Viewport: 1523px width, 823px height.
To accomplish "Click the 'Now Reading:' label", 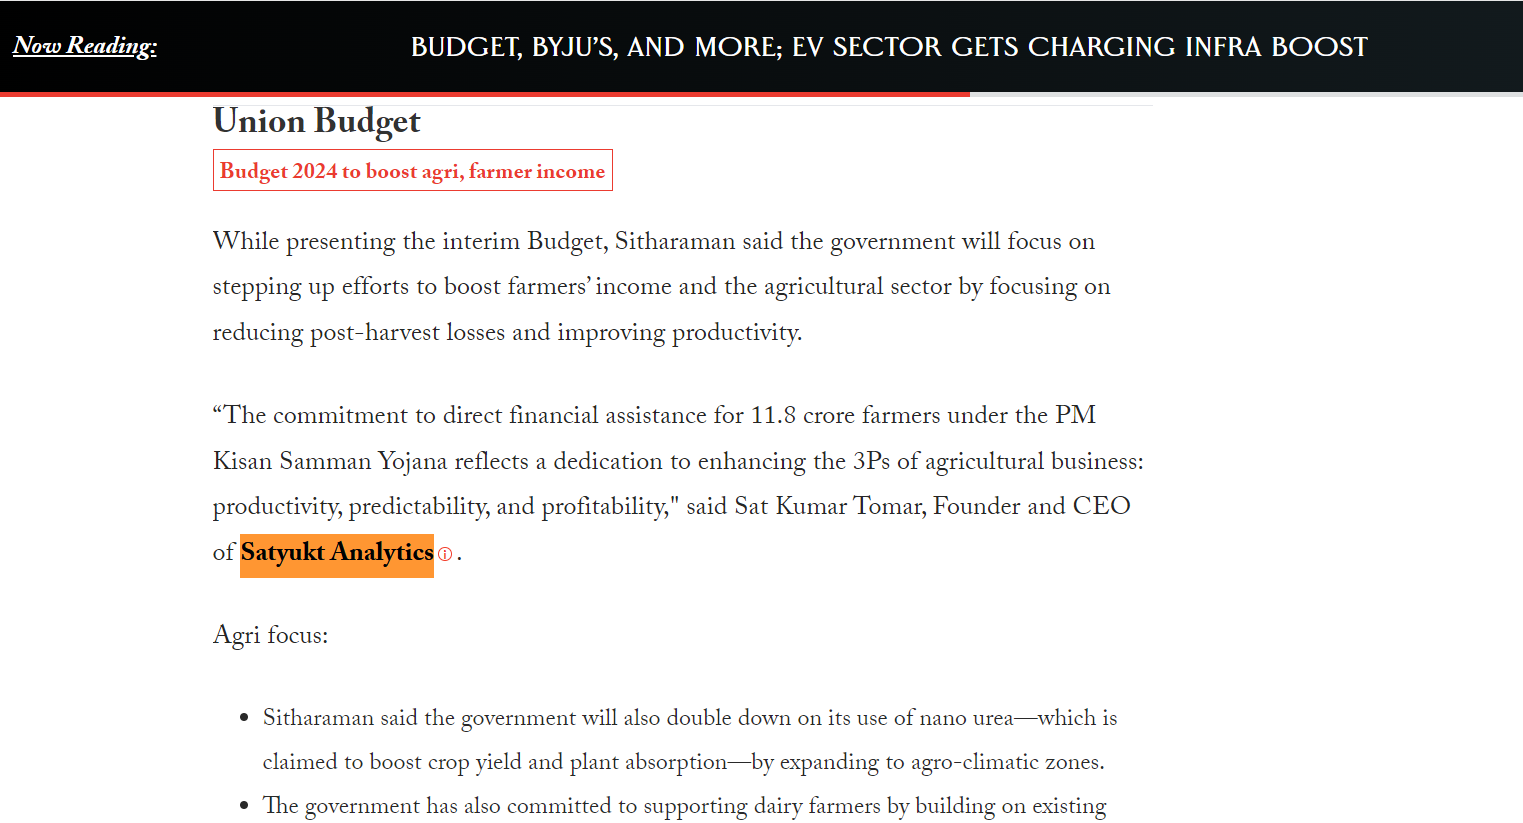I will 85,46.
